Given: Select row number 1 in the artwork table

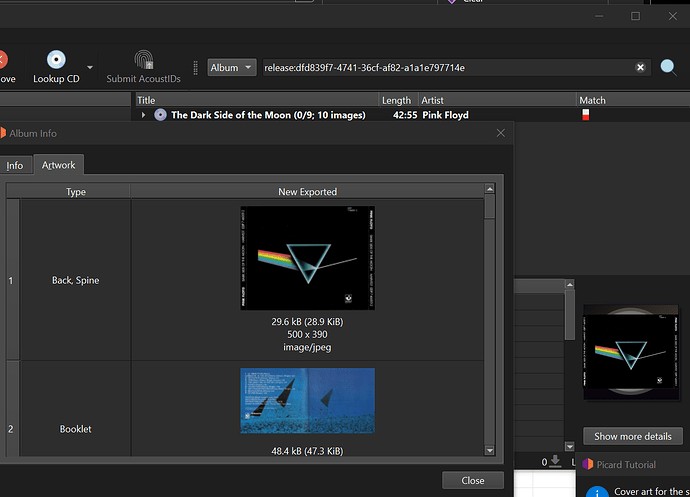Looking at the screenshot, I should coord(12,280).
